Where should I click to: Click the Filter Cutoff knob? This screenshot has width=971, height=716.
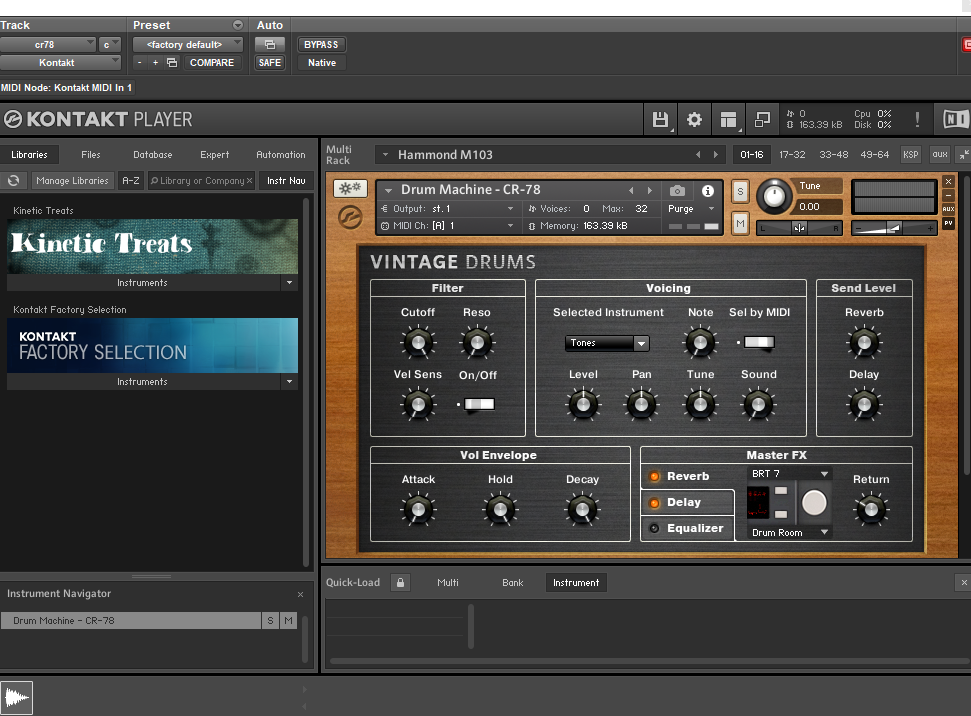tap(418, 343)
